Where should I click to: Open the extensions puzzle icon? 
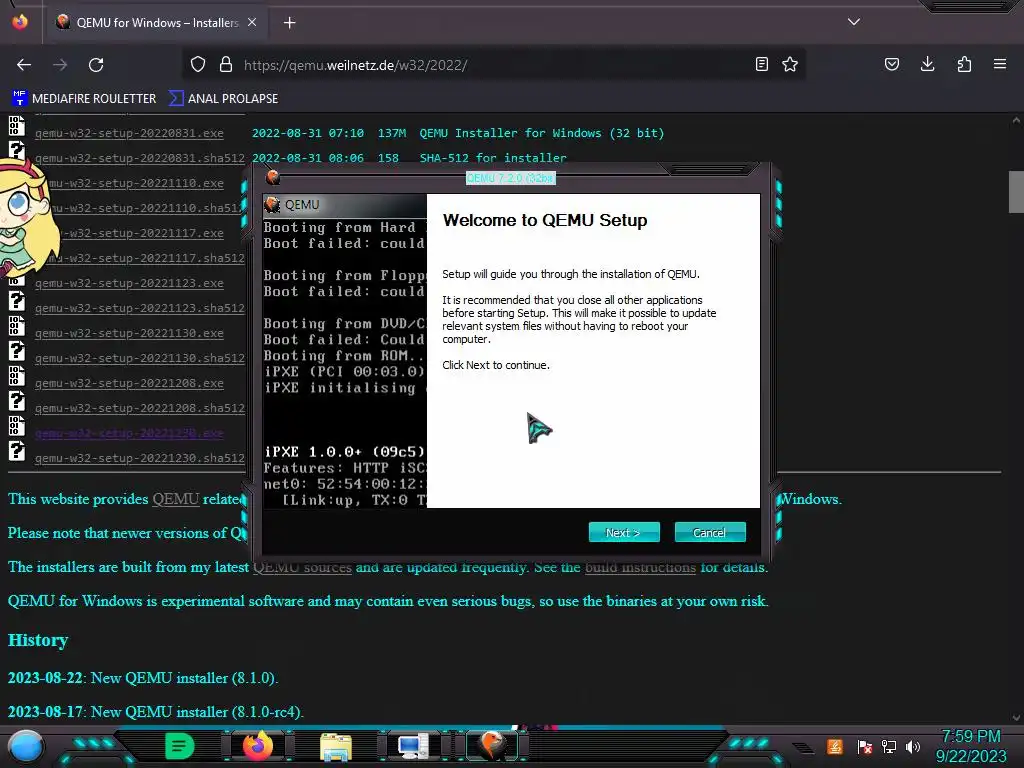[964, 64]
